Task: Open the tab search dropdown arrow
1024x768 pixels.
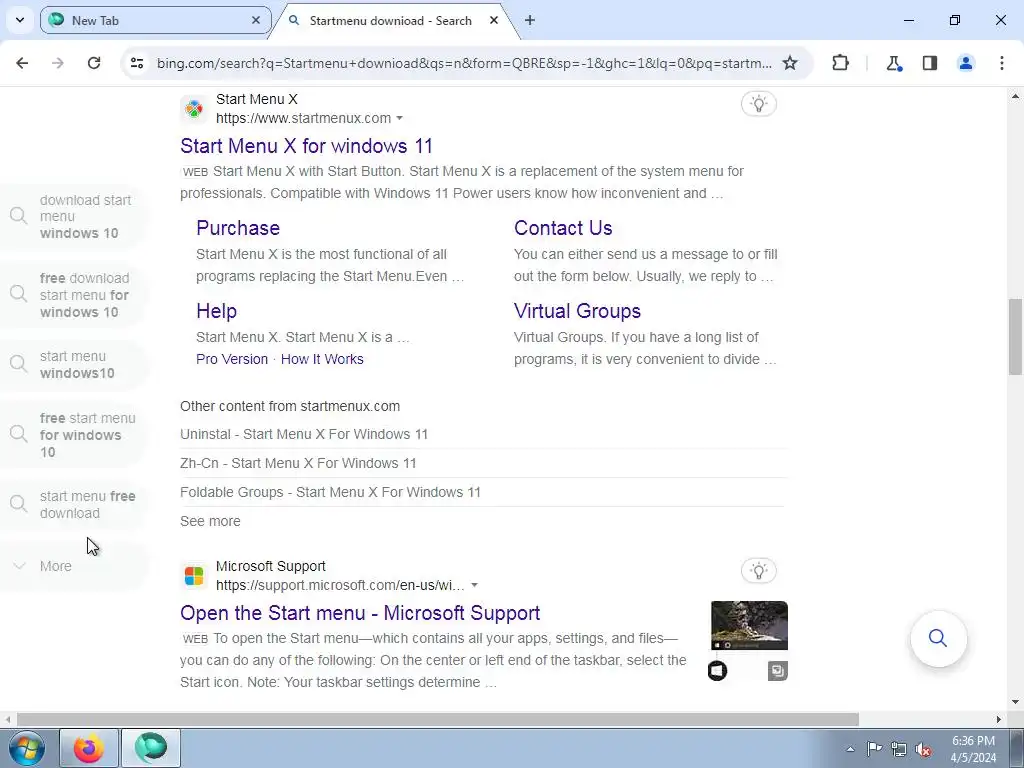Action: 20,20
